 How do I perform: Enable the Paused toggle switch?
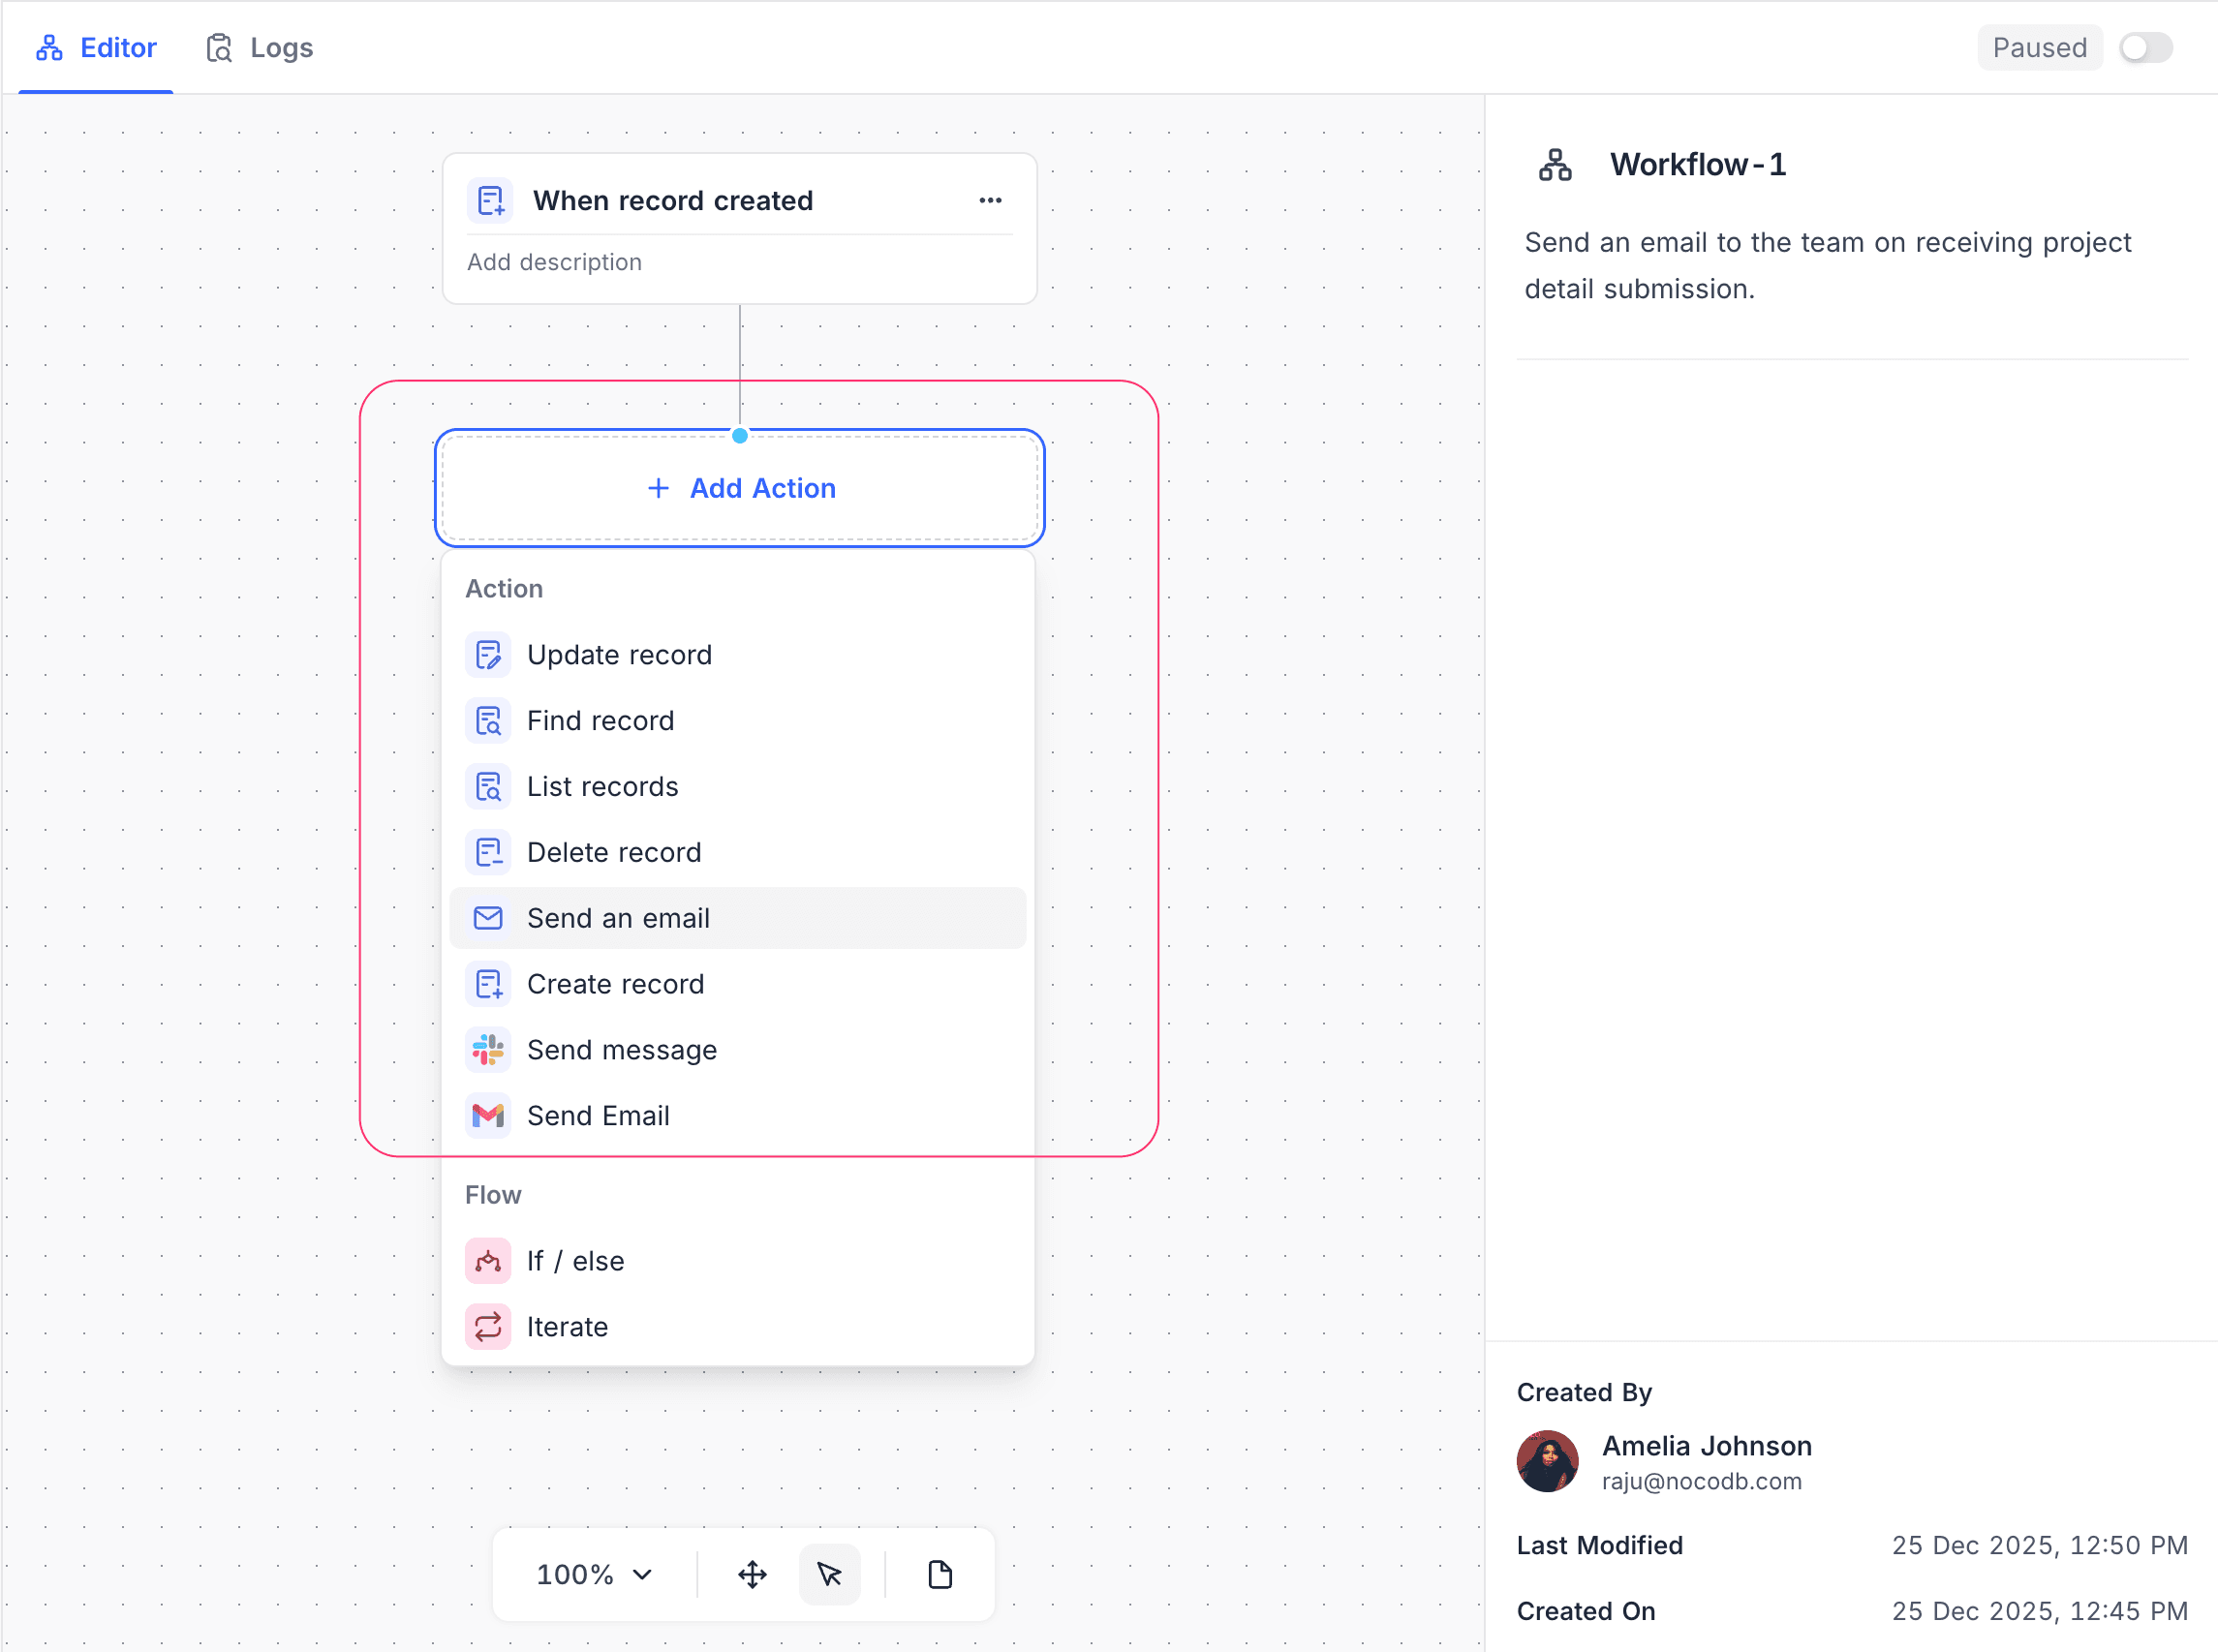(x=2145, y=47)
